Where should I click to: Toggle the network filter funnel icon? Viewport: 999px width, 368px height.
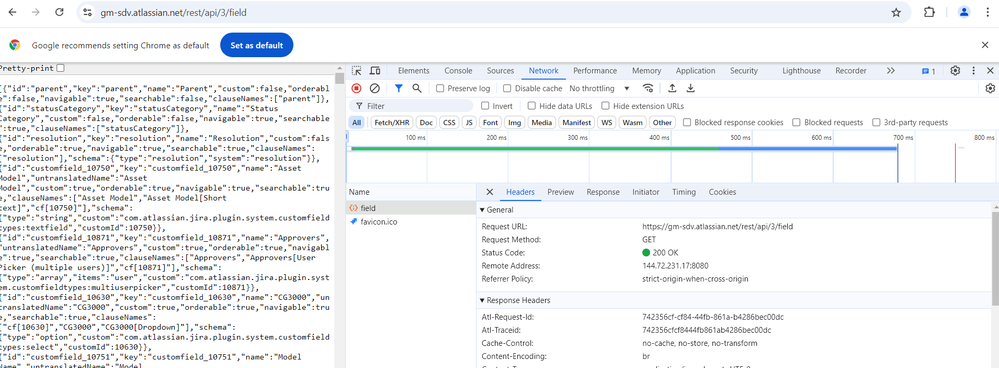398,88
